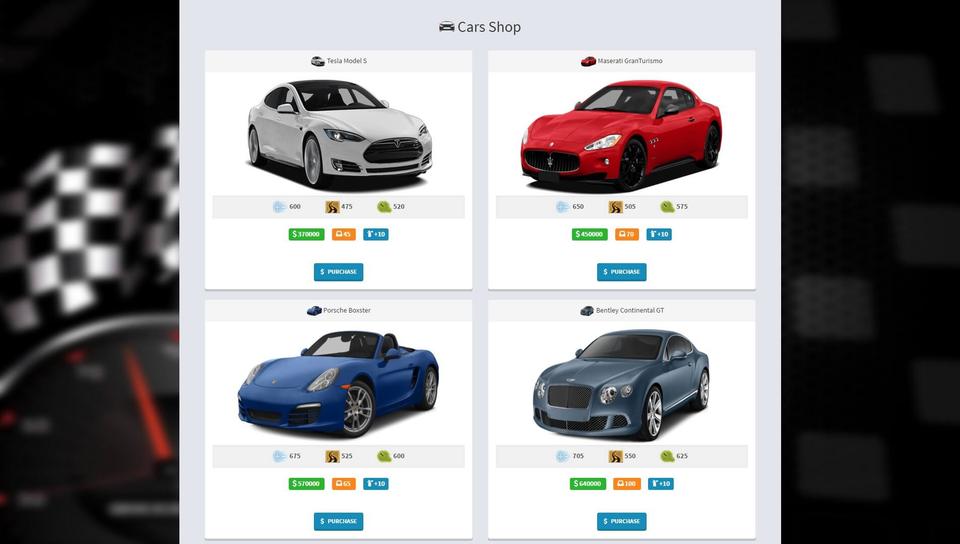
Task: Click the blue +10 badge under Bentley
Action: 661,484
